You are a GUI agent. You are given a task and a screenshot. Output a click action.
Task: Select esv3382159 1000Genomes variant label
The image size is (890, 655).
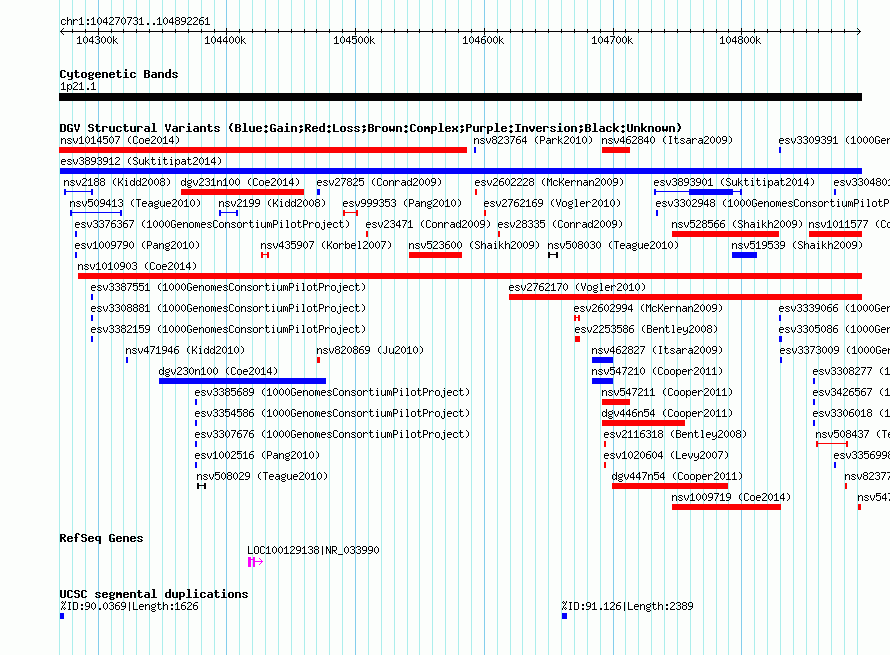pos(228,329)
